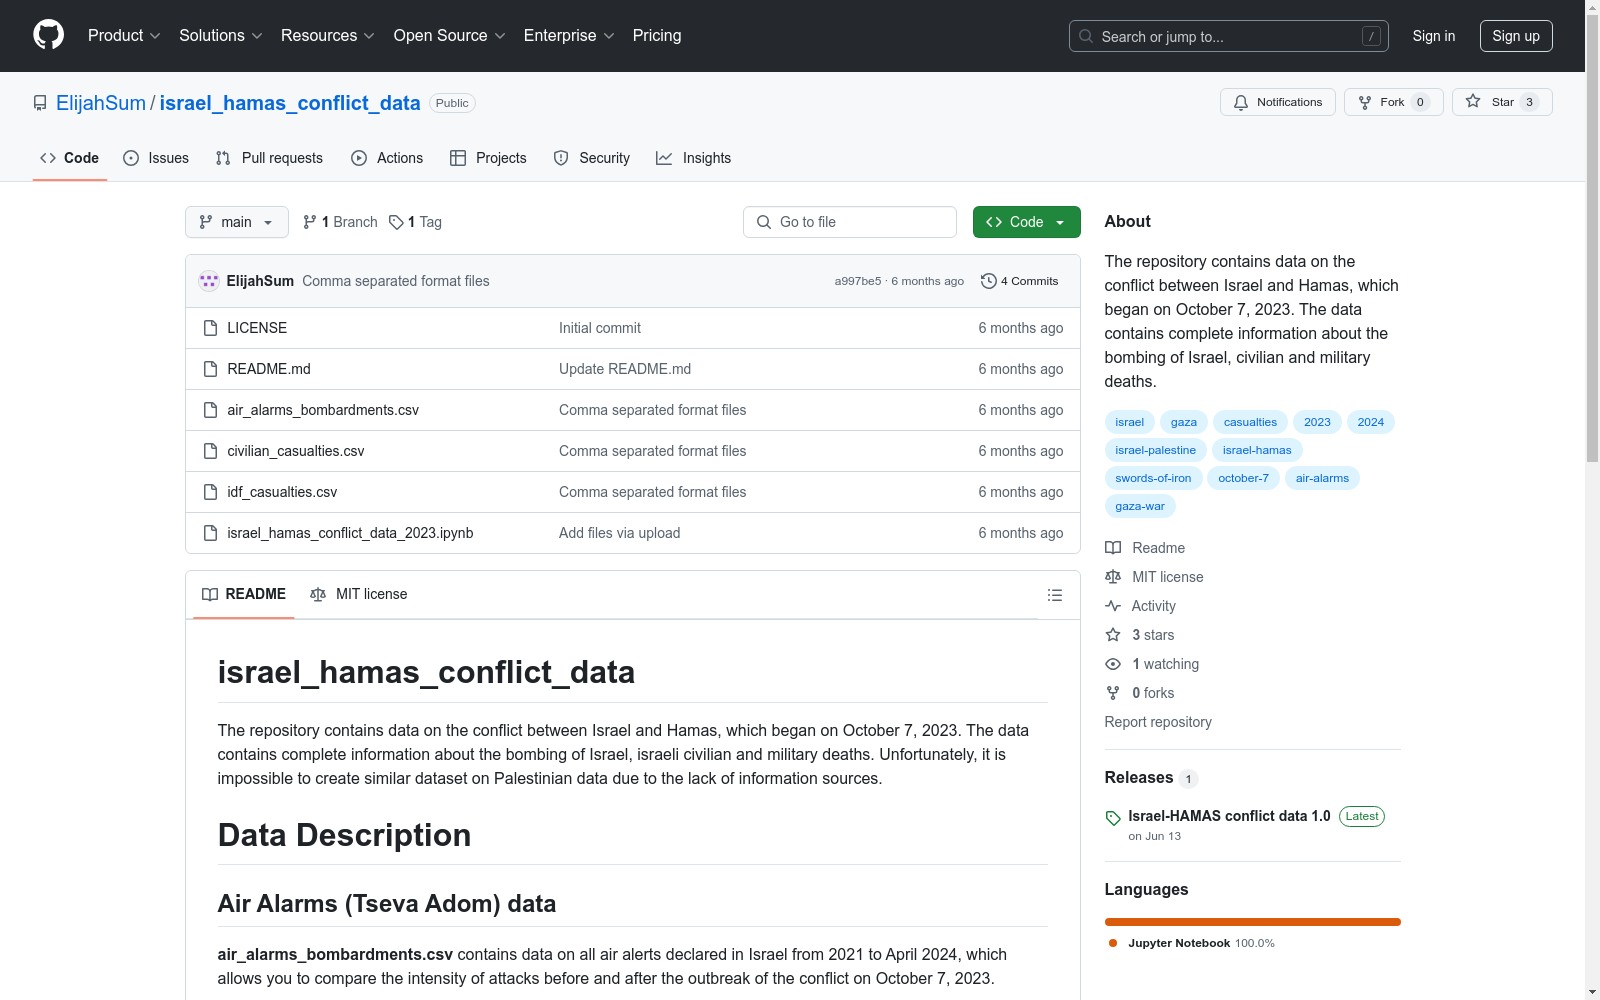This screenshot has width=1600, height=1000.
Task: Click the repository icon beside ElijahSum
Action: click(40, 103)
